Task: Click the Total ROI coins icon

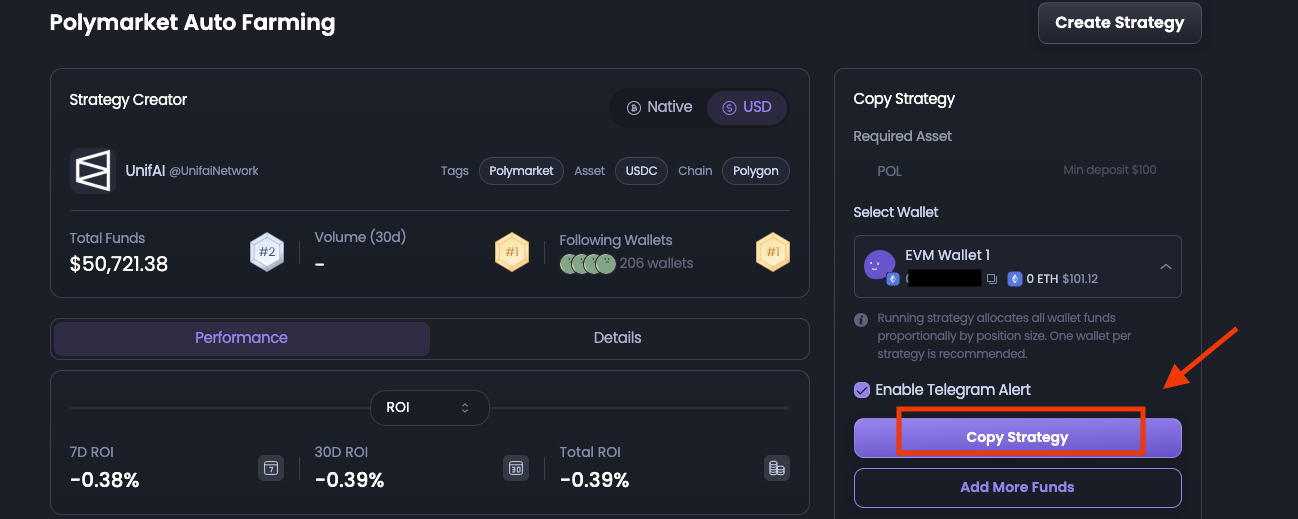Action: click(x=776, y=468)
